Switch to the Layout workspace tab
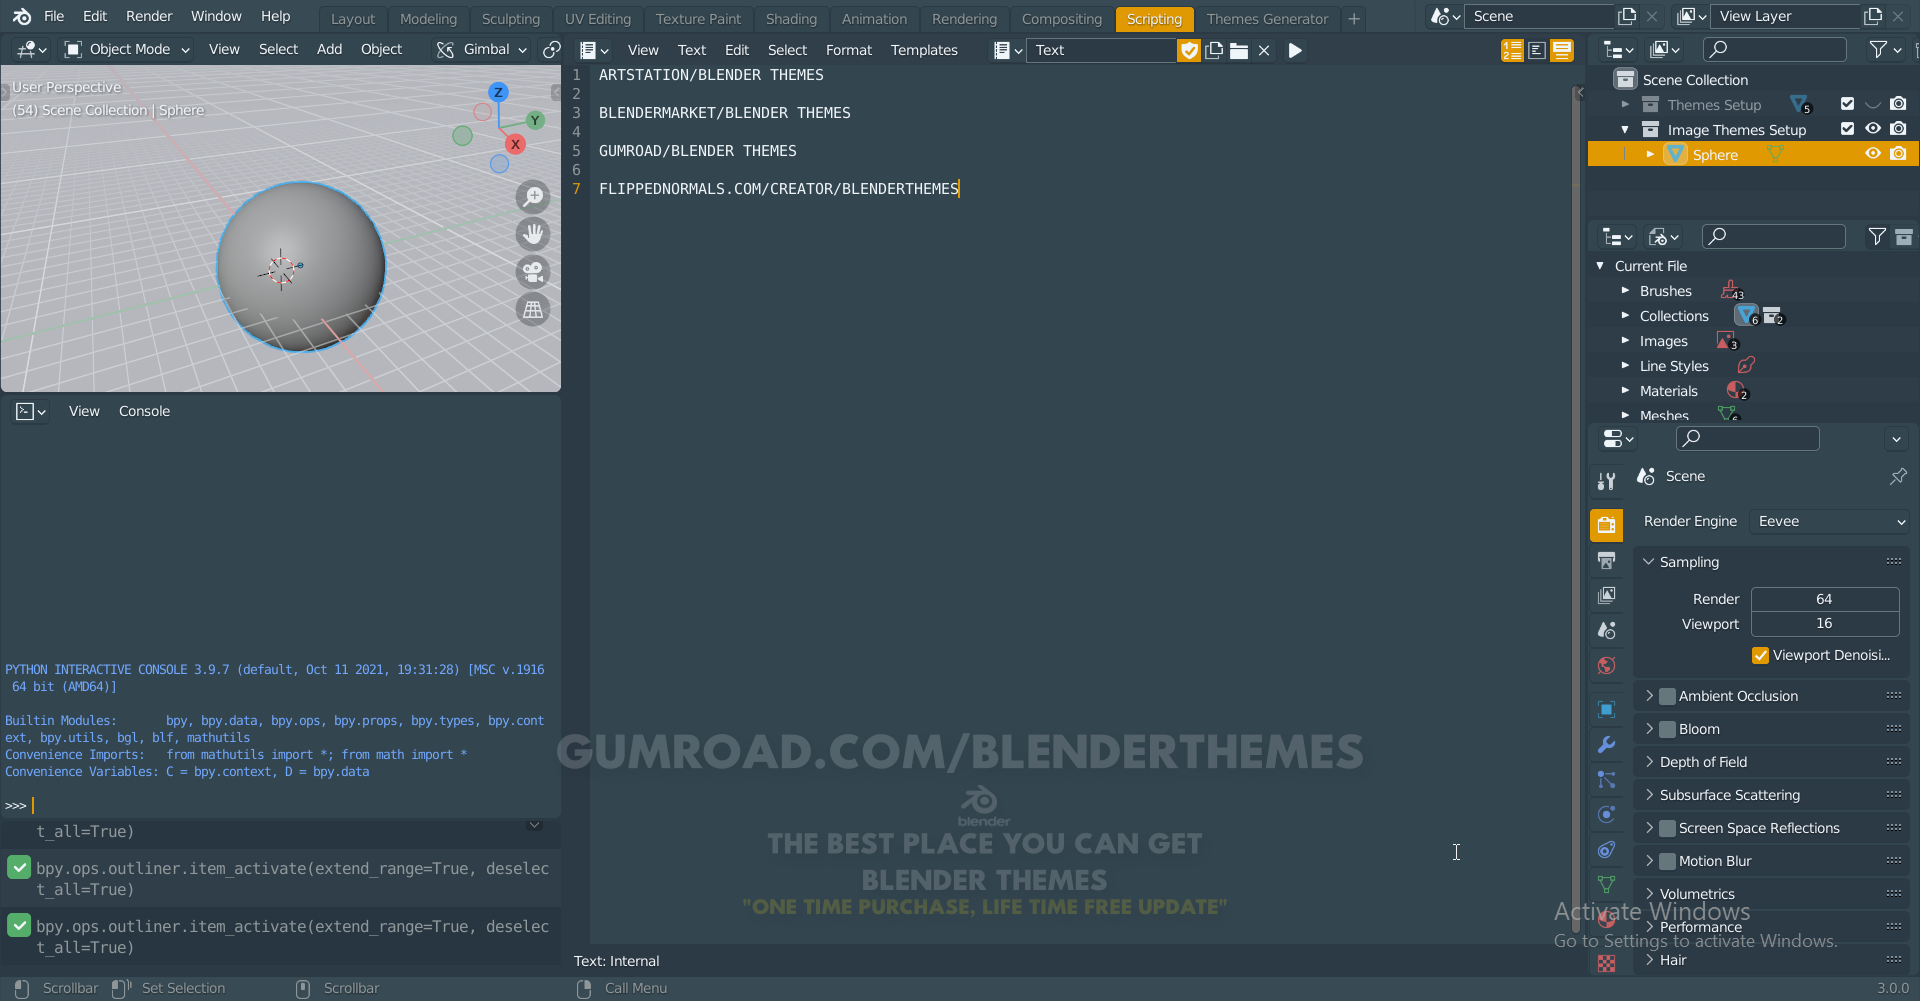Screen dimensions: 1920x1001 click(353, 19)
